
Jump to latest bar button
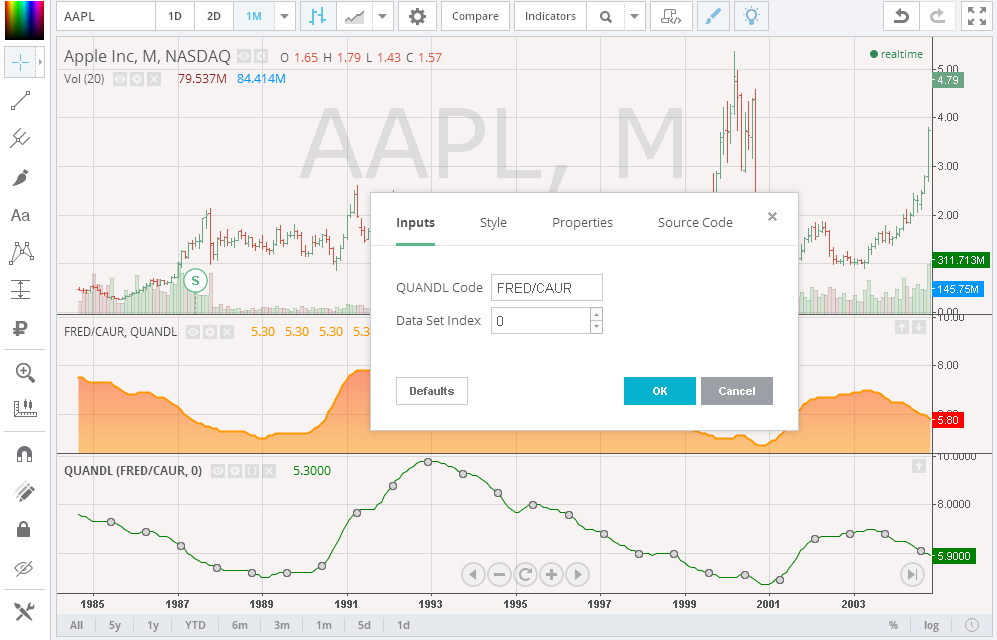(x=912, y=575)
